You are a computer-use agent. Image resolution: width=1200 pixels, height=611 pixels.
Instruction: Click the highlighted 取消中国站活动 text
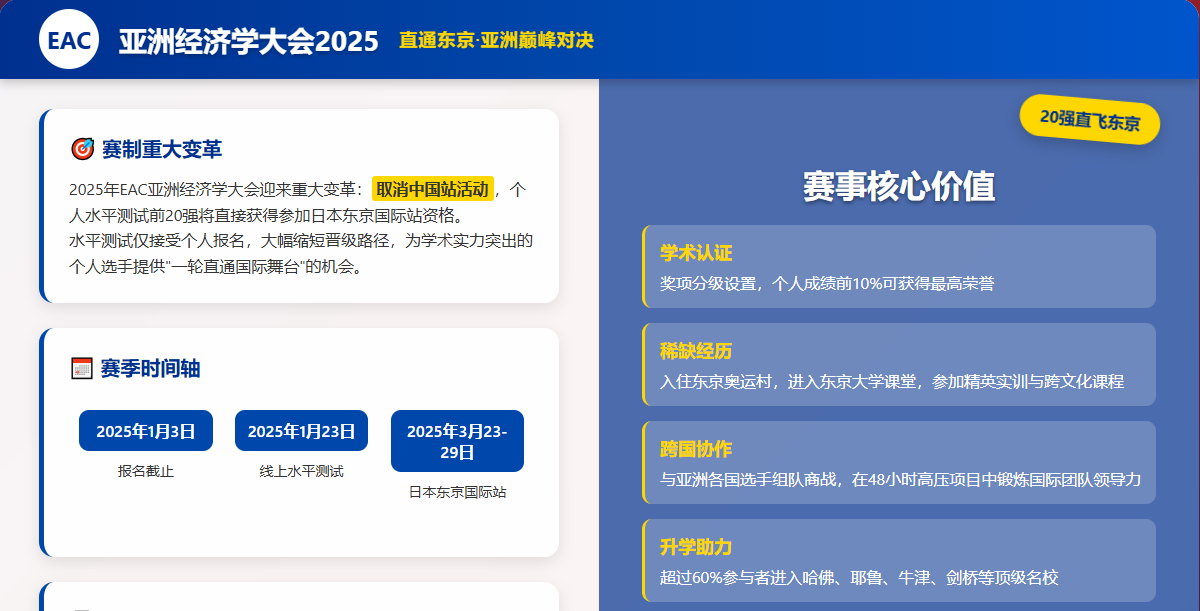click(433, 189)
